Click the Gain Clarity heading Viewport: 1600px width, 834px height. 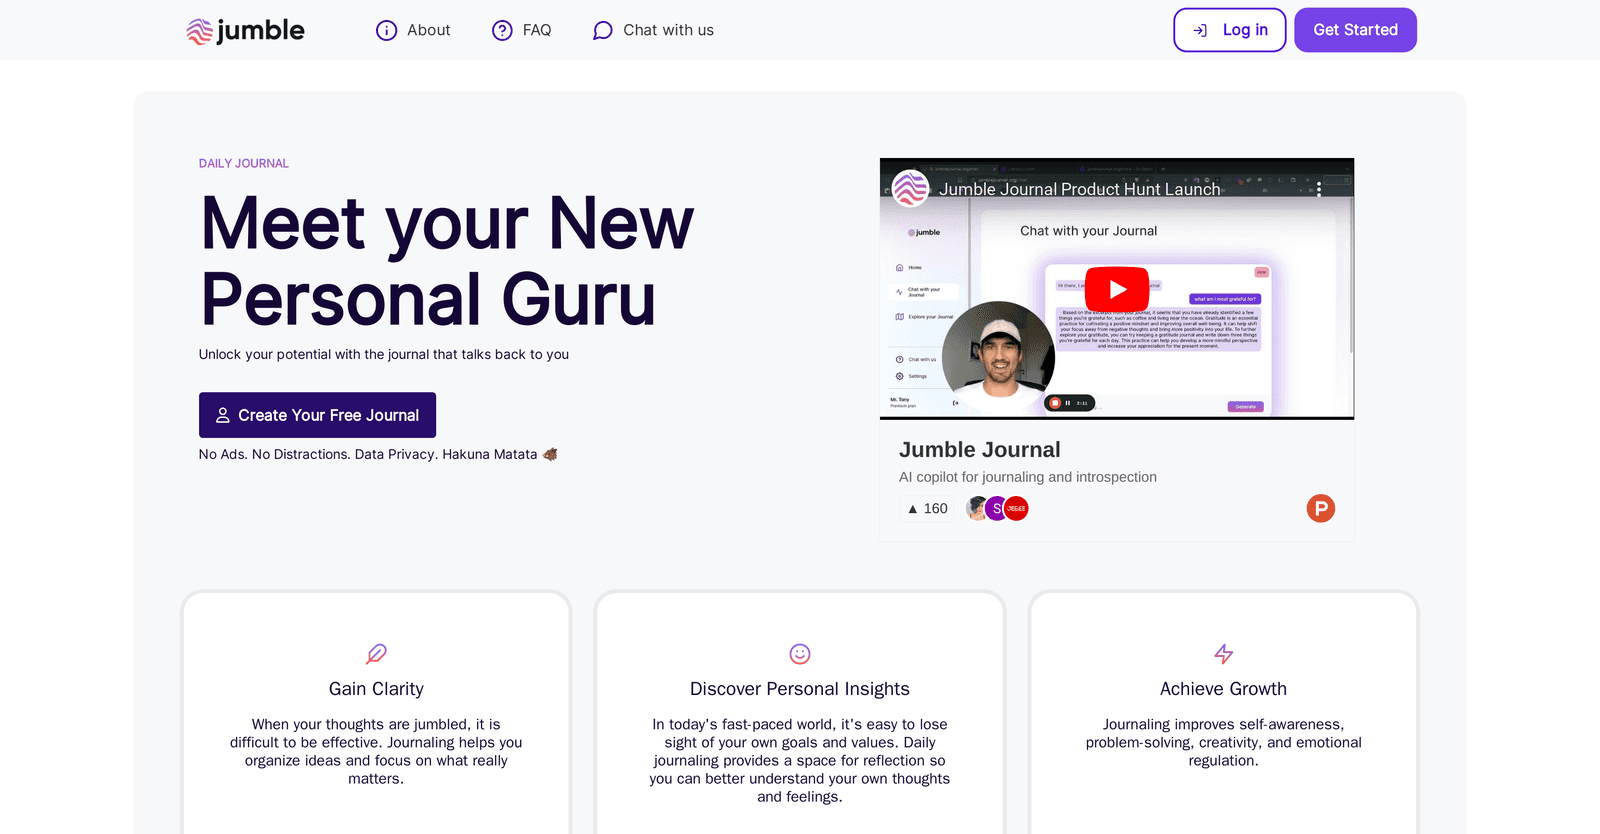tap(376, 689)
